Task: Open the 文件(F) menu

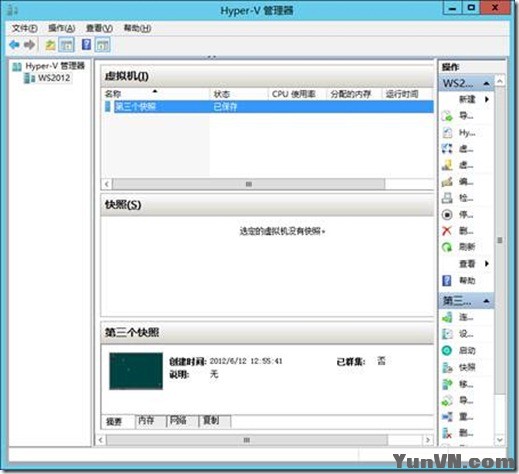Action: coord(25,28)
